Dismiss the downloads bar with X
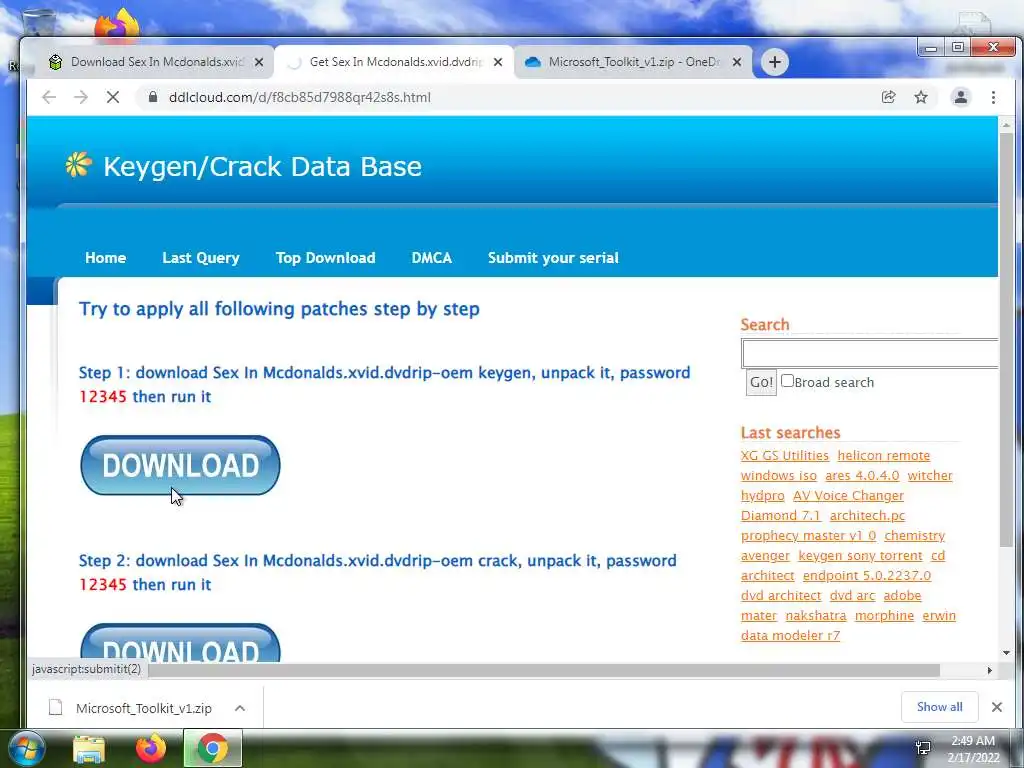 point(997,707)
